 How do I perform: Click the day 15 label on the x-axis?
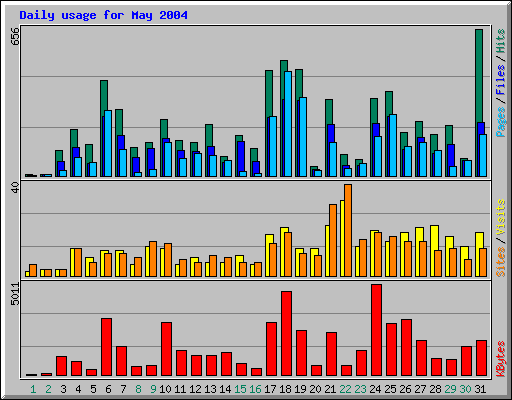(240, 389)
